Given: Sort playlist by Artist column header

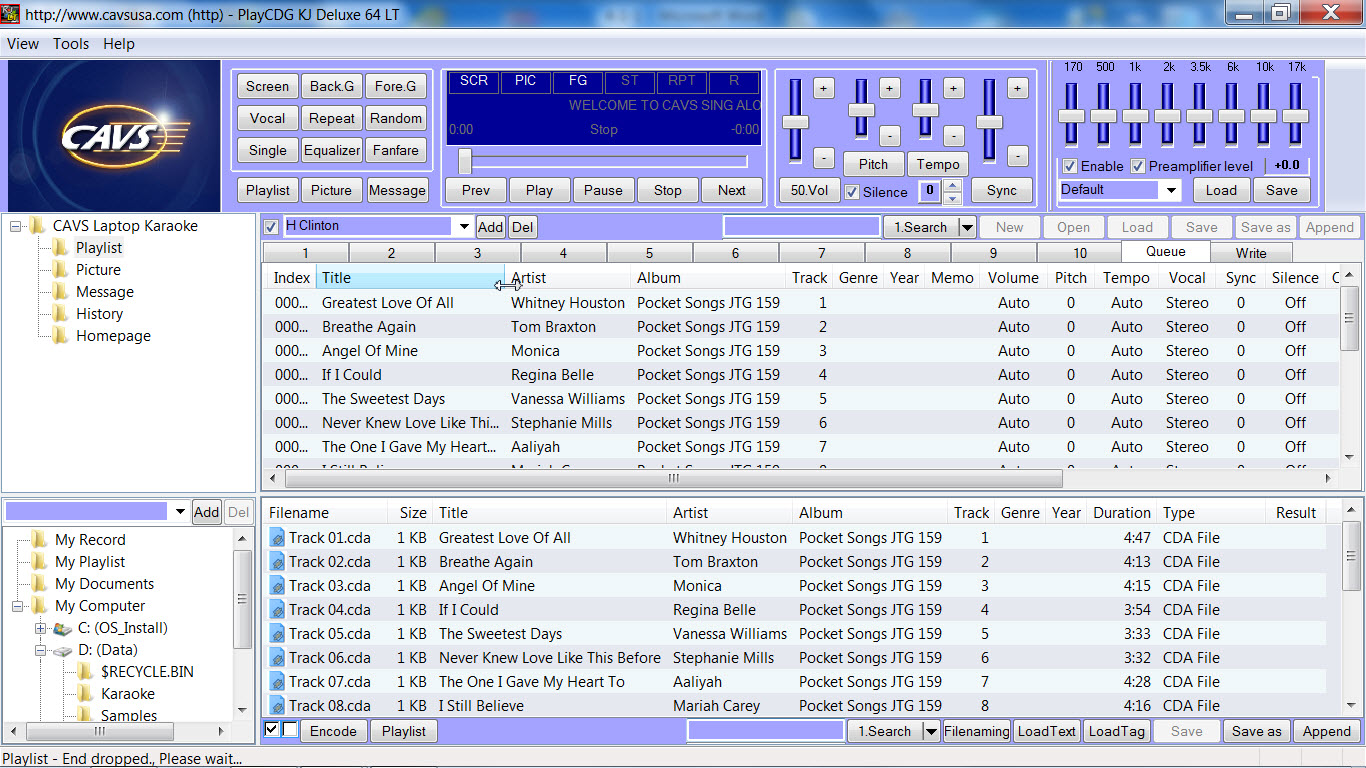Looking at the screenshot, I should pyautogui.click(x=569, y=278).
